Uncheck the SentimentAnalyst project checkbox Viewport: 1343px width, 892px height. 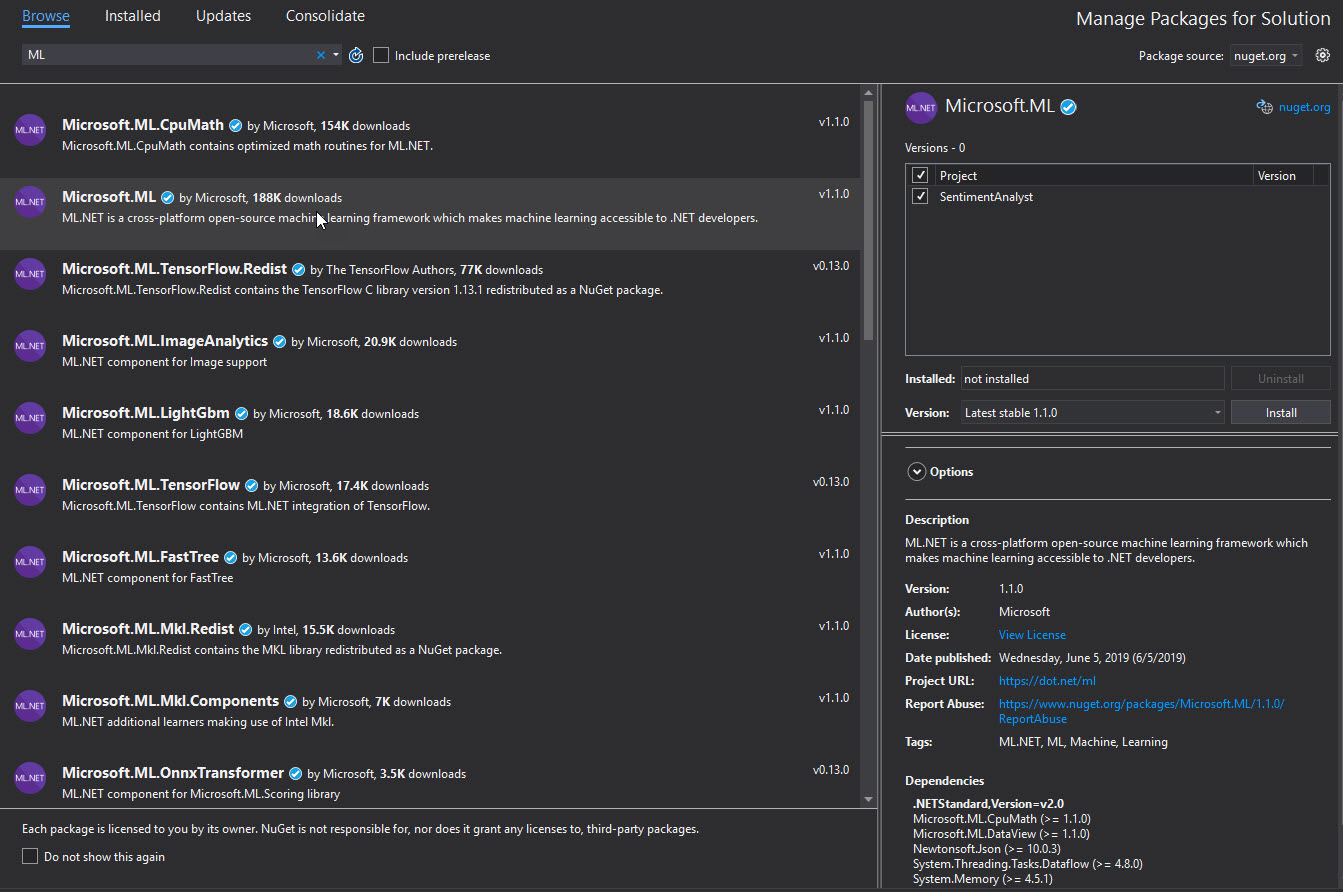pyautogui.click(x=921, y=197)
